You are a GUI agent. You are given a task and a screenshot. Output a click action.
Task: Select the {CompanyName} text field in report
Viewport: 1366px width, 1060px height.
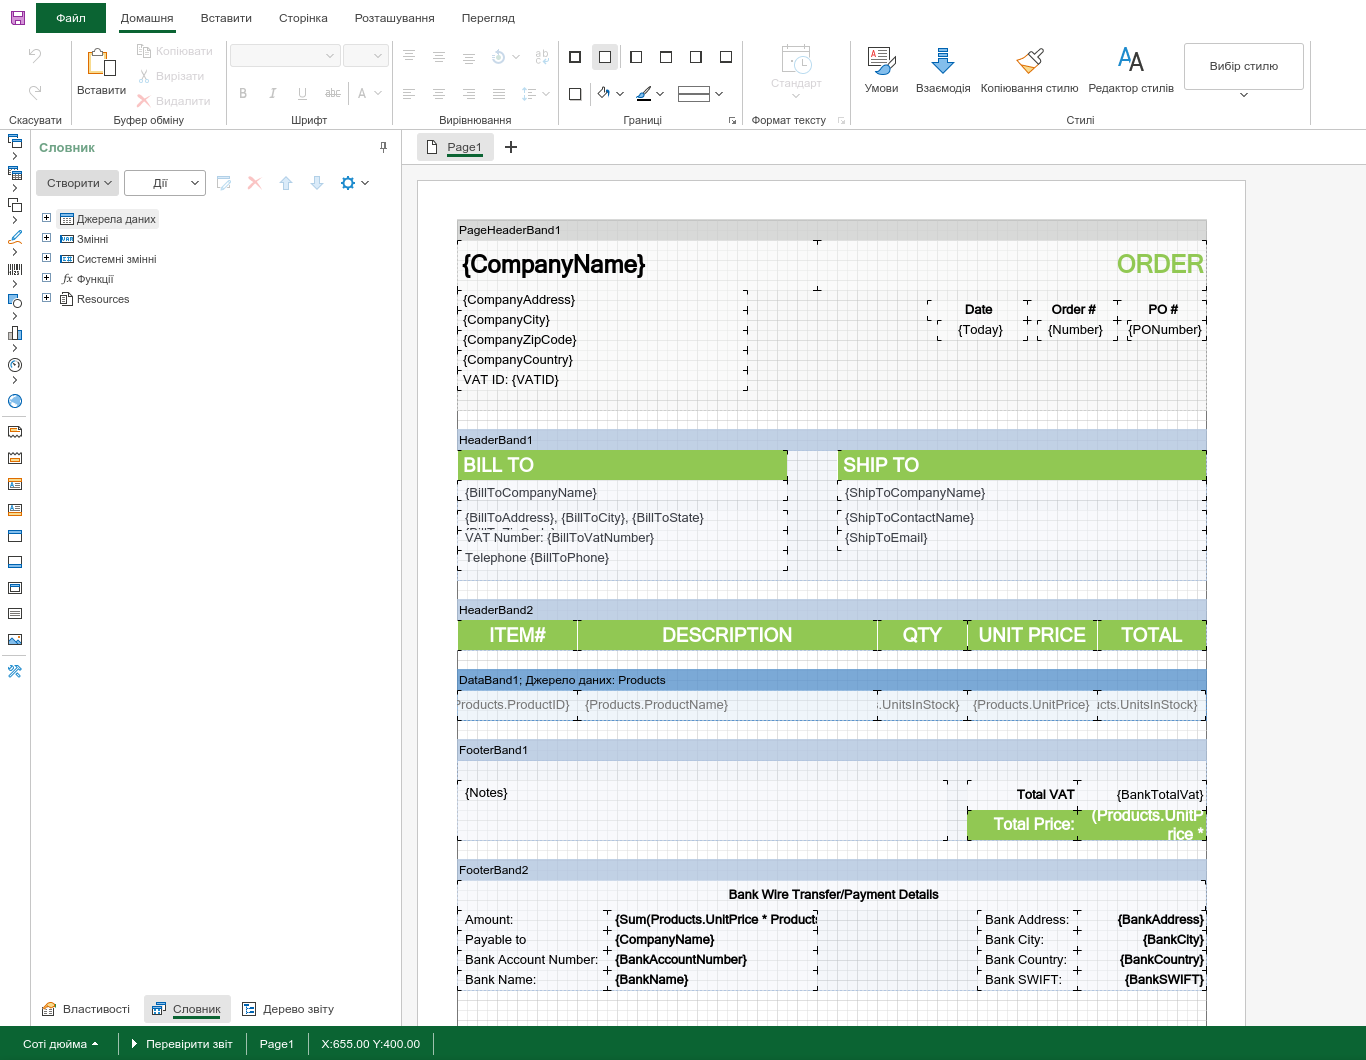tap(553, 265)
